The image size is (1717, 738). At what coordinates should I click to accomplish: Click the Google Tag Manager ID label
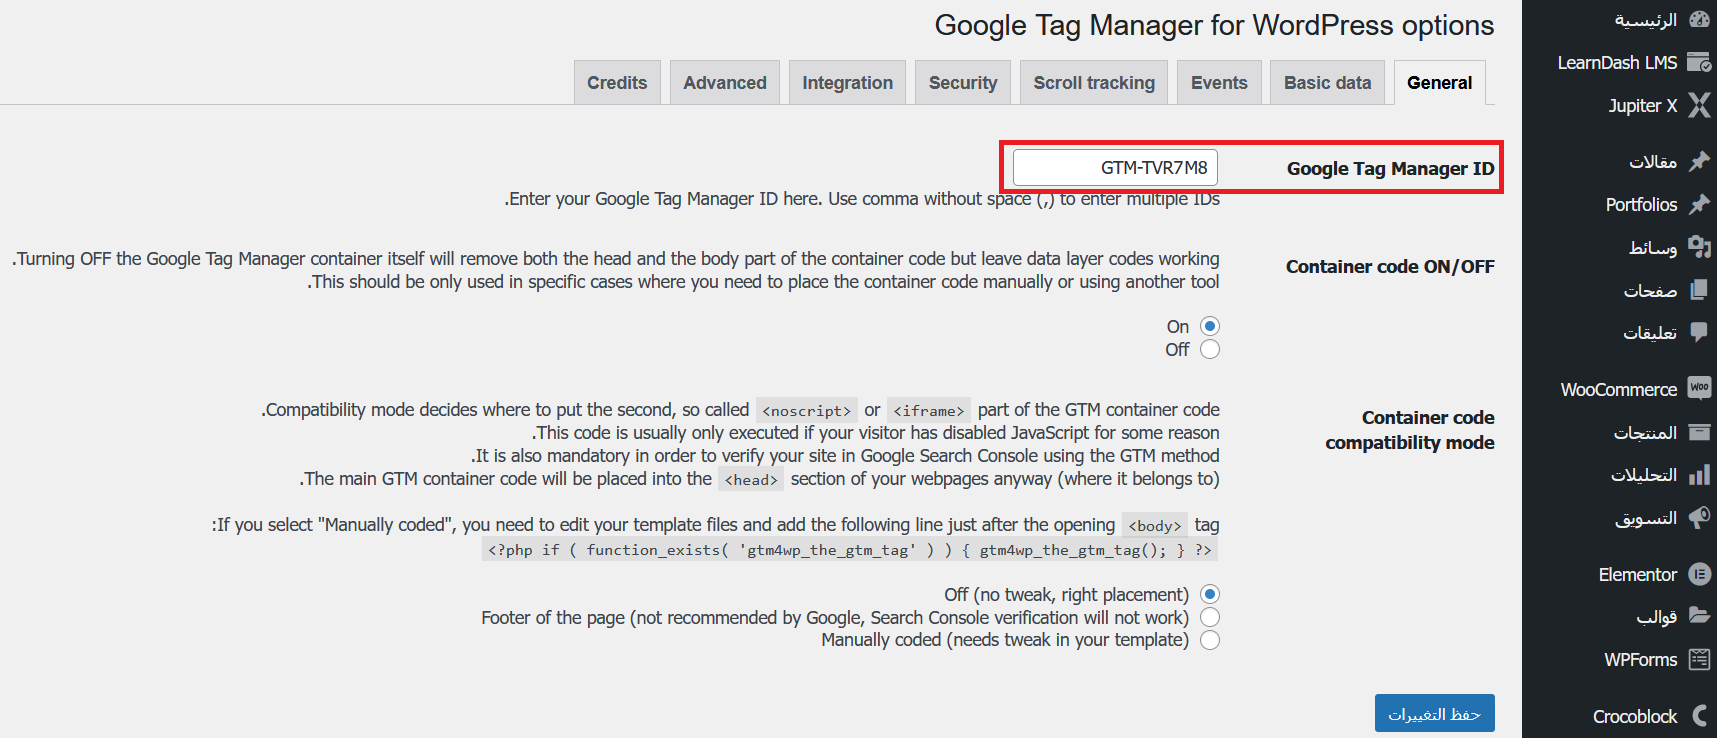[x=1390, y=168]
